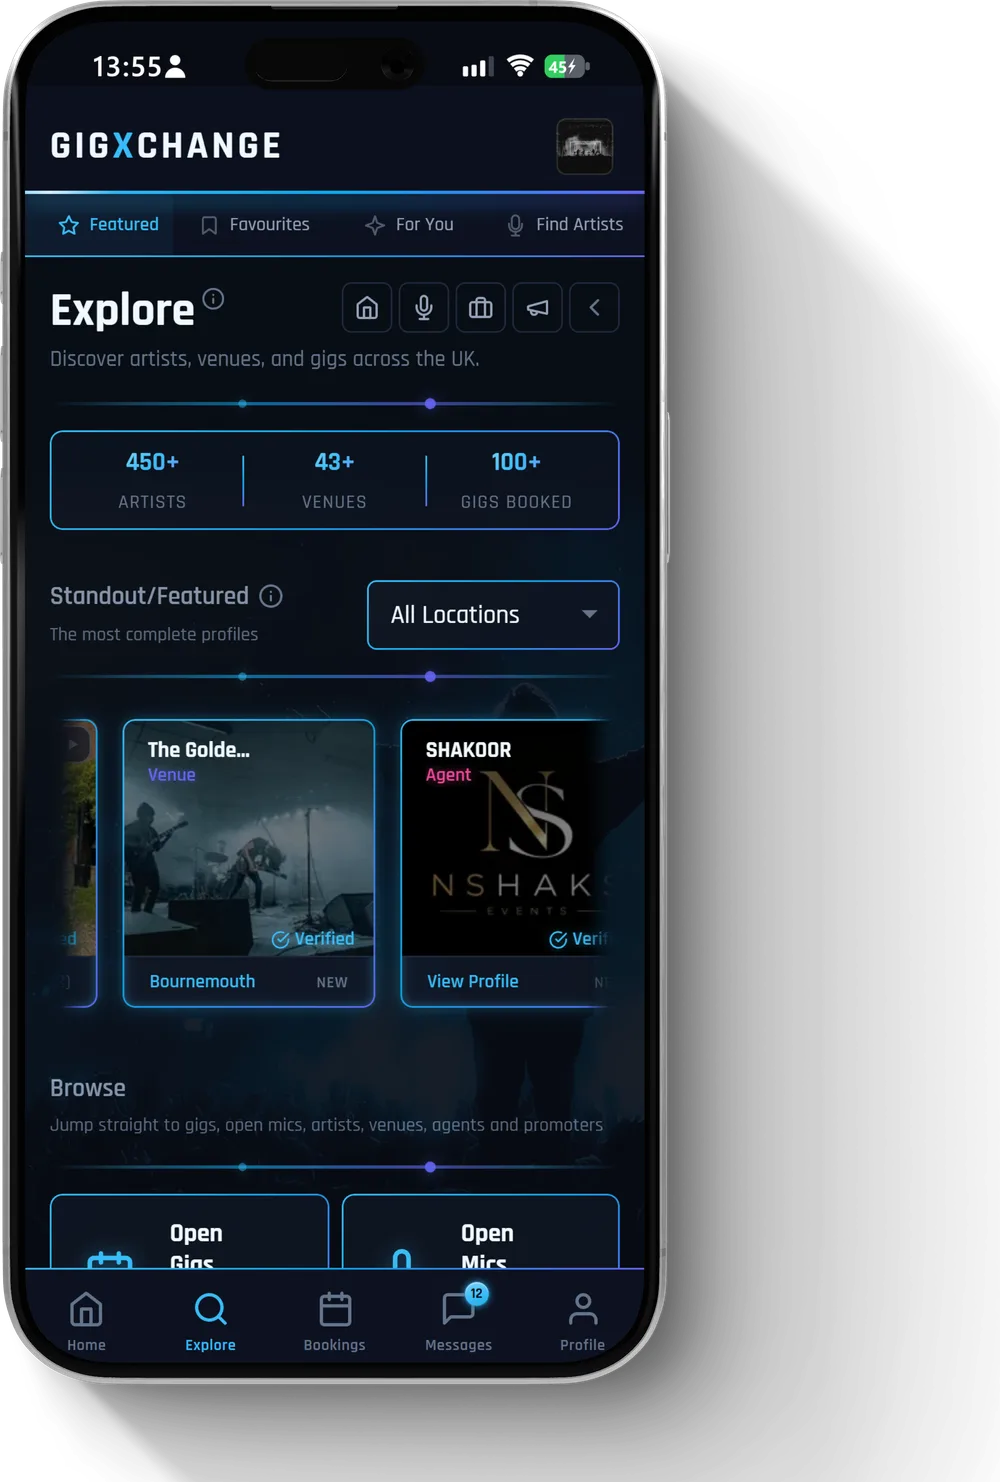Image resolution: width=1000 pixels, height=1482 pixels.
Task: Select the briefcase filter icon
Action: [481, 308]
